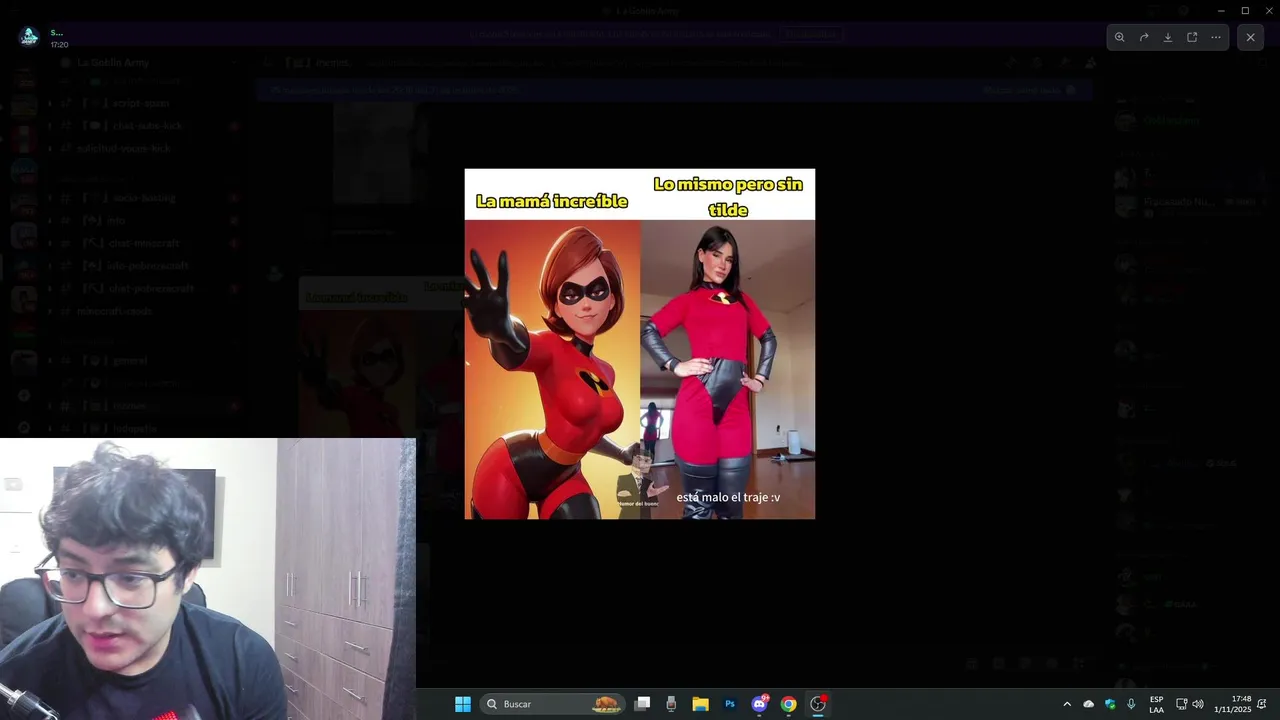The image size is (1280, 720).
Task: Open Google Chrome from the taskbar
Action: pos(789,704)
